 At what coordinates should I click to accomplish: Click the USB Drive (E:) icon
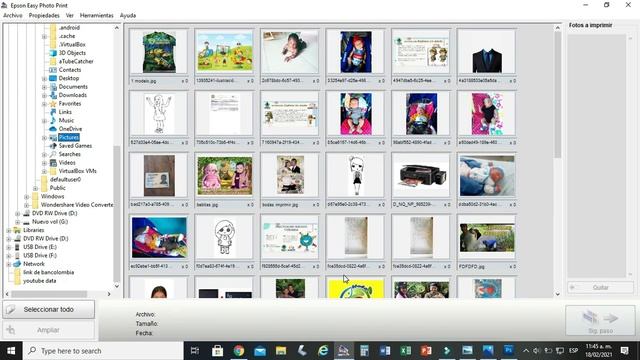(17, 247)
